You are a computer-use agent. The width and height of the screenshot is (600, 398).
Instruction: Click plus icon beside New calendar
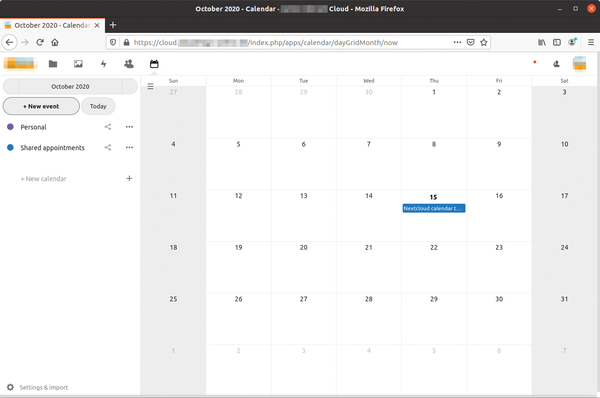pos(129,178)
